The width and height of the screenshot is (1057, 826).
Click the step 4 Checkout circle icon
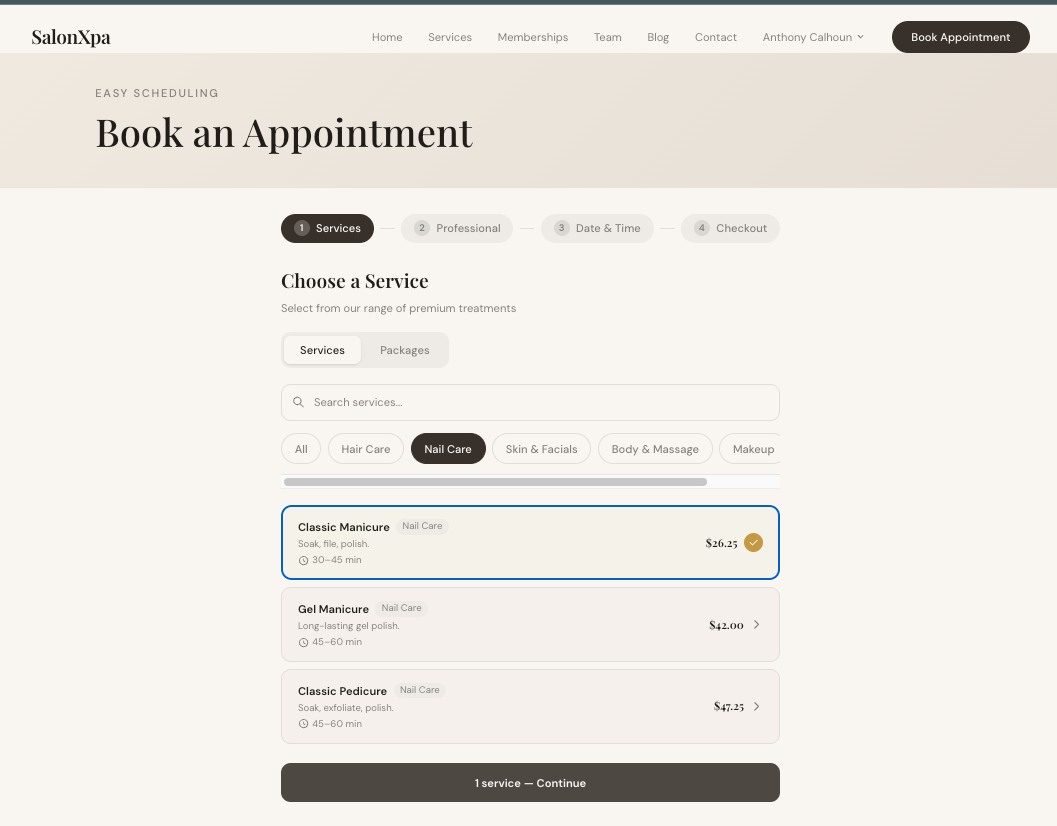(x=702, y=228)
